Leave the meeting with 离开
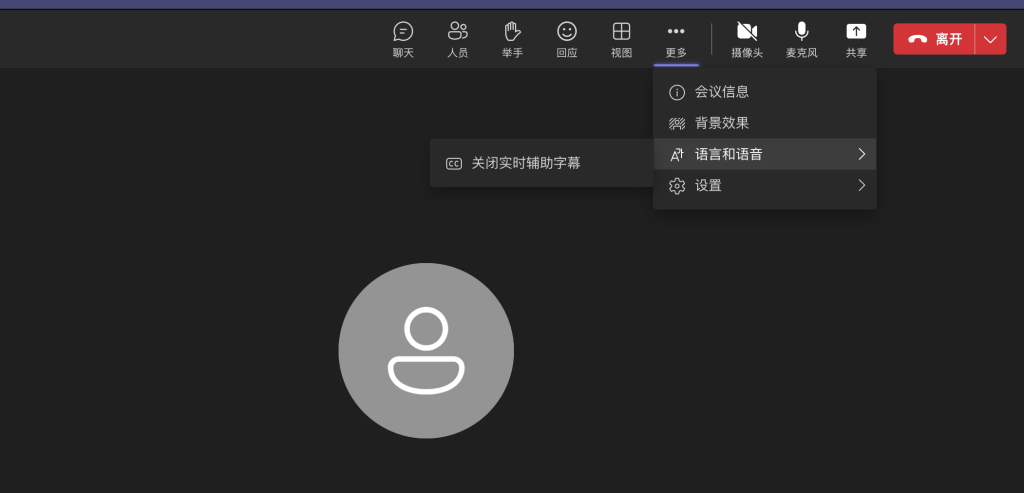 pos(934,39)
